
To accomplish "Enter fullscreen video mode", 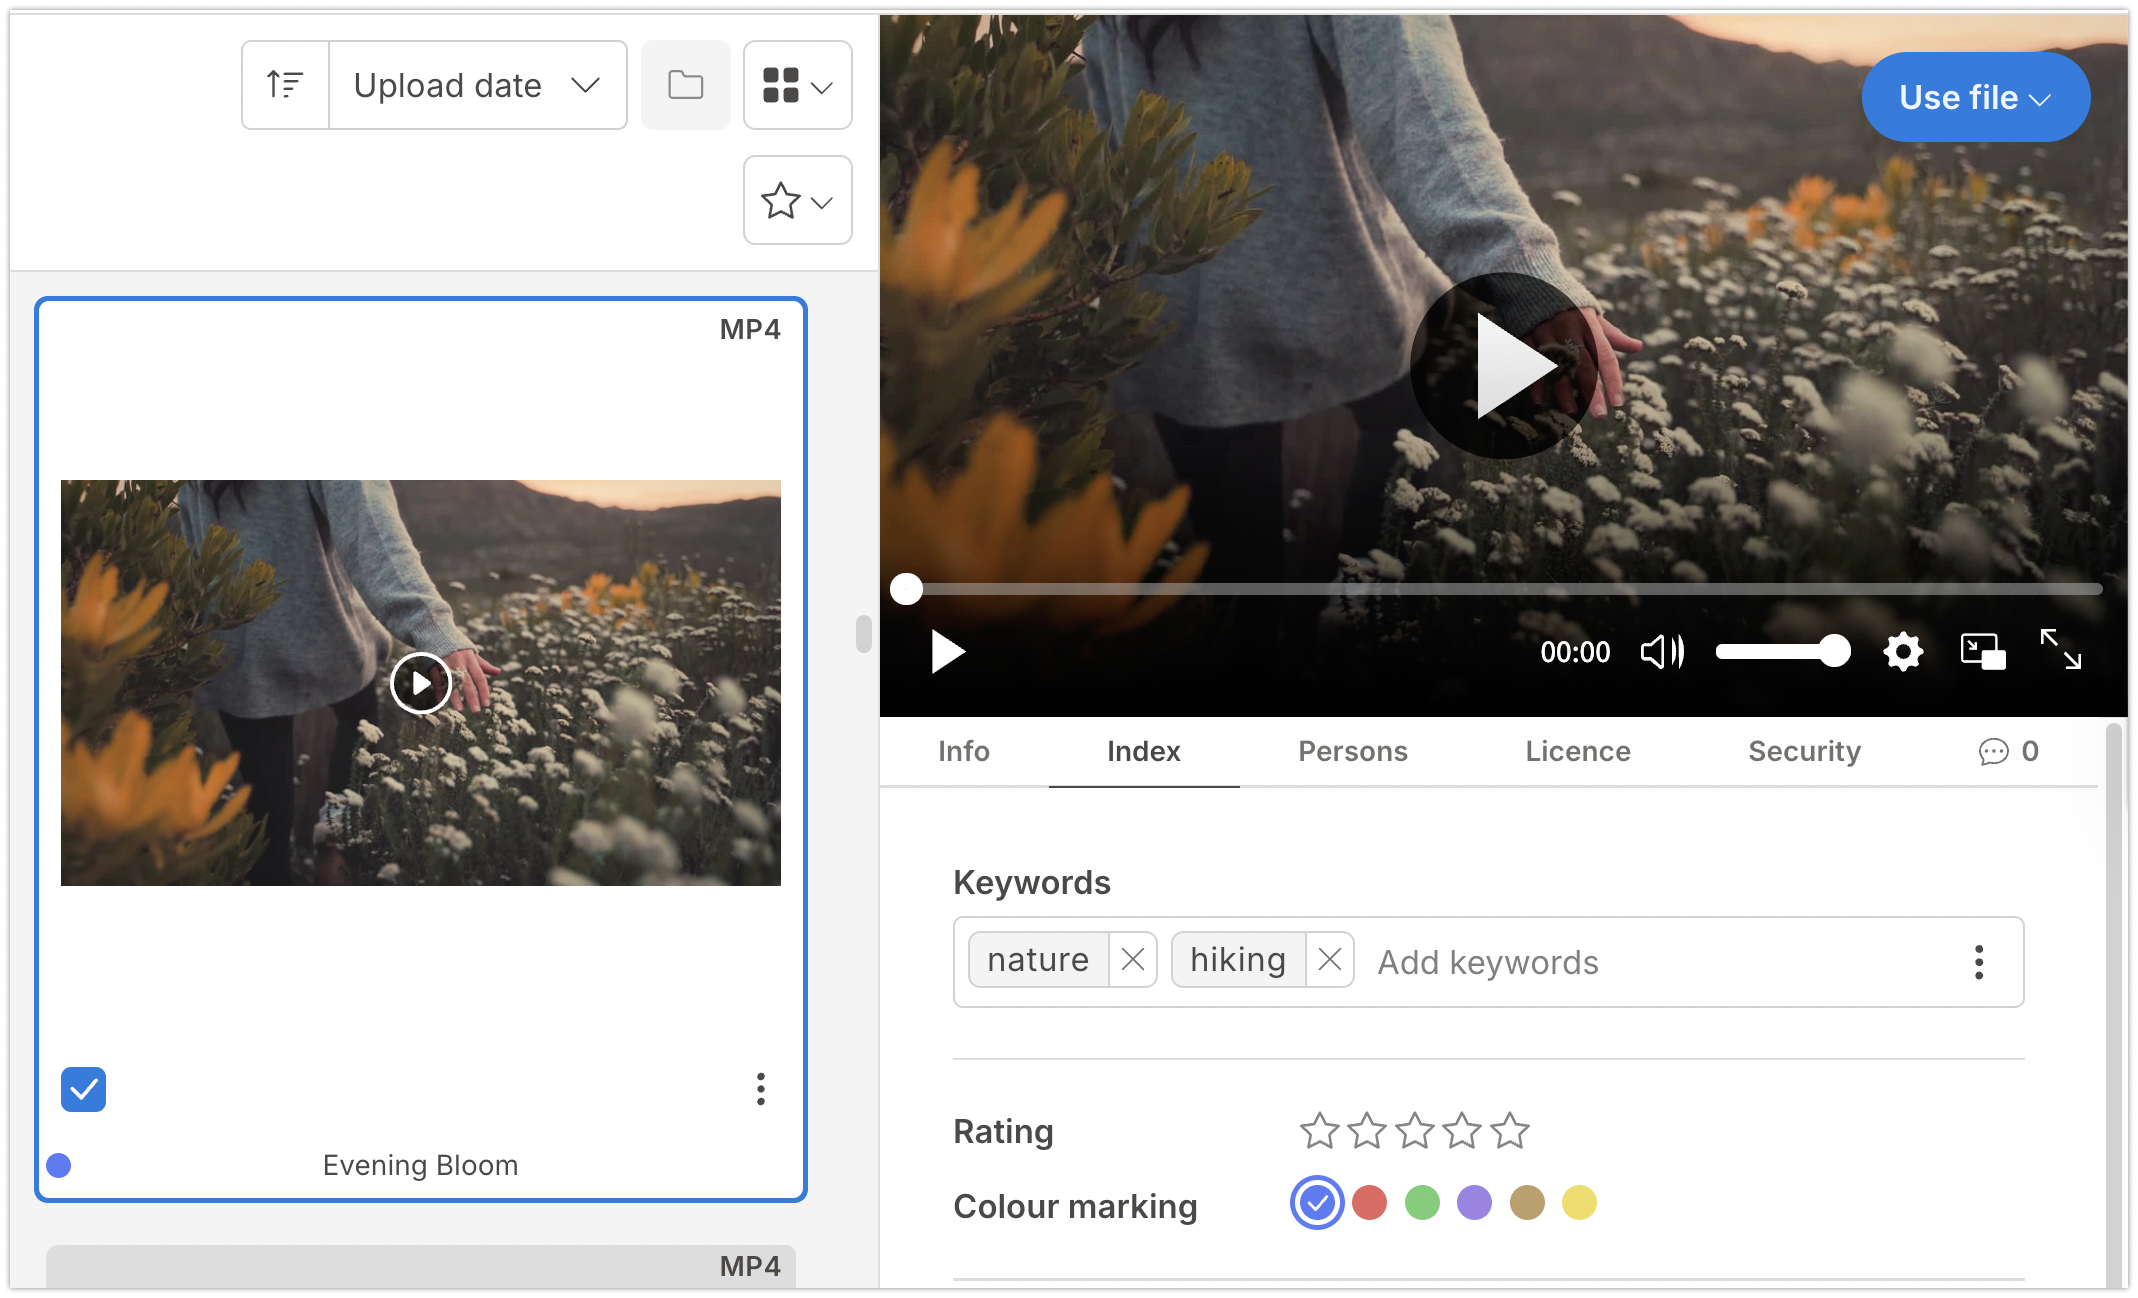I will click(2060, 650).
